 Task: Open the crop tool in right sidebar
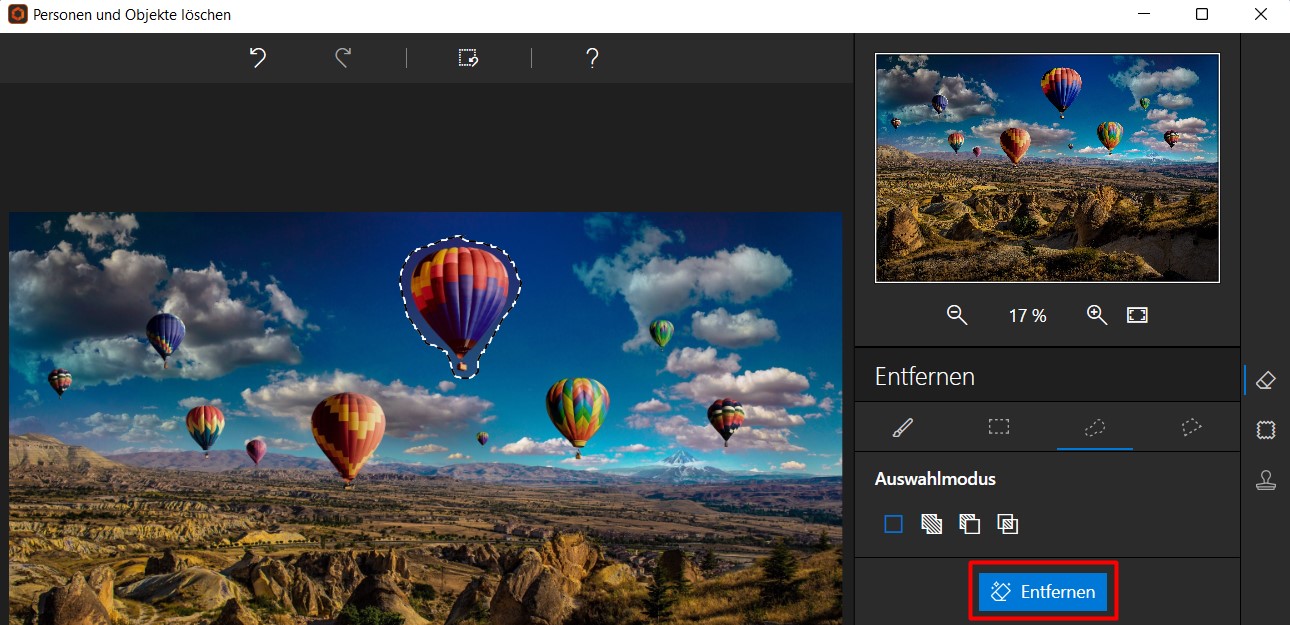pos(1265,430)
